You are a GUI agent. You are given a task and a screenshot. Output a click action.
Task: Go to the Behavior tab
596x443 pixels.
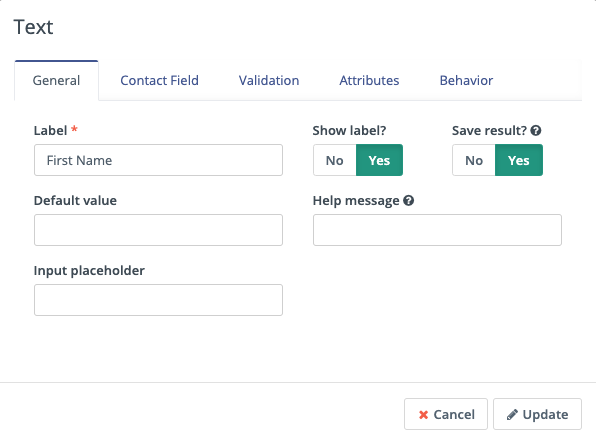point(466,81)
